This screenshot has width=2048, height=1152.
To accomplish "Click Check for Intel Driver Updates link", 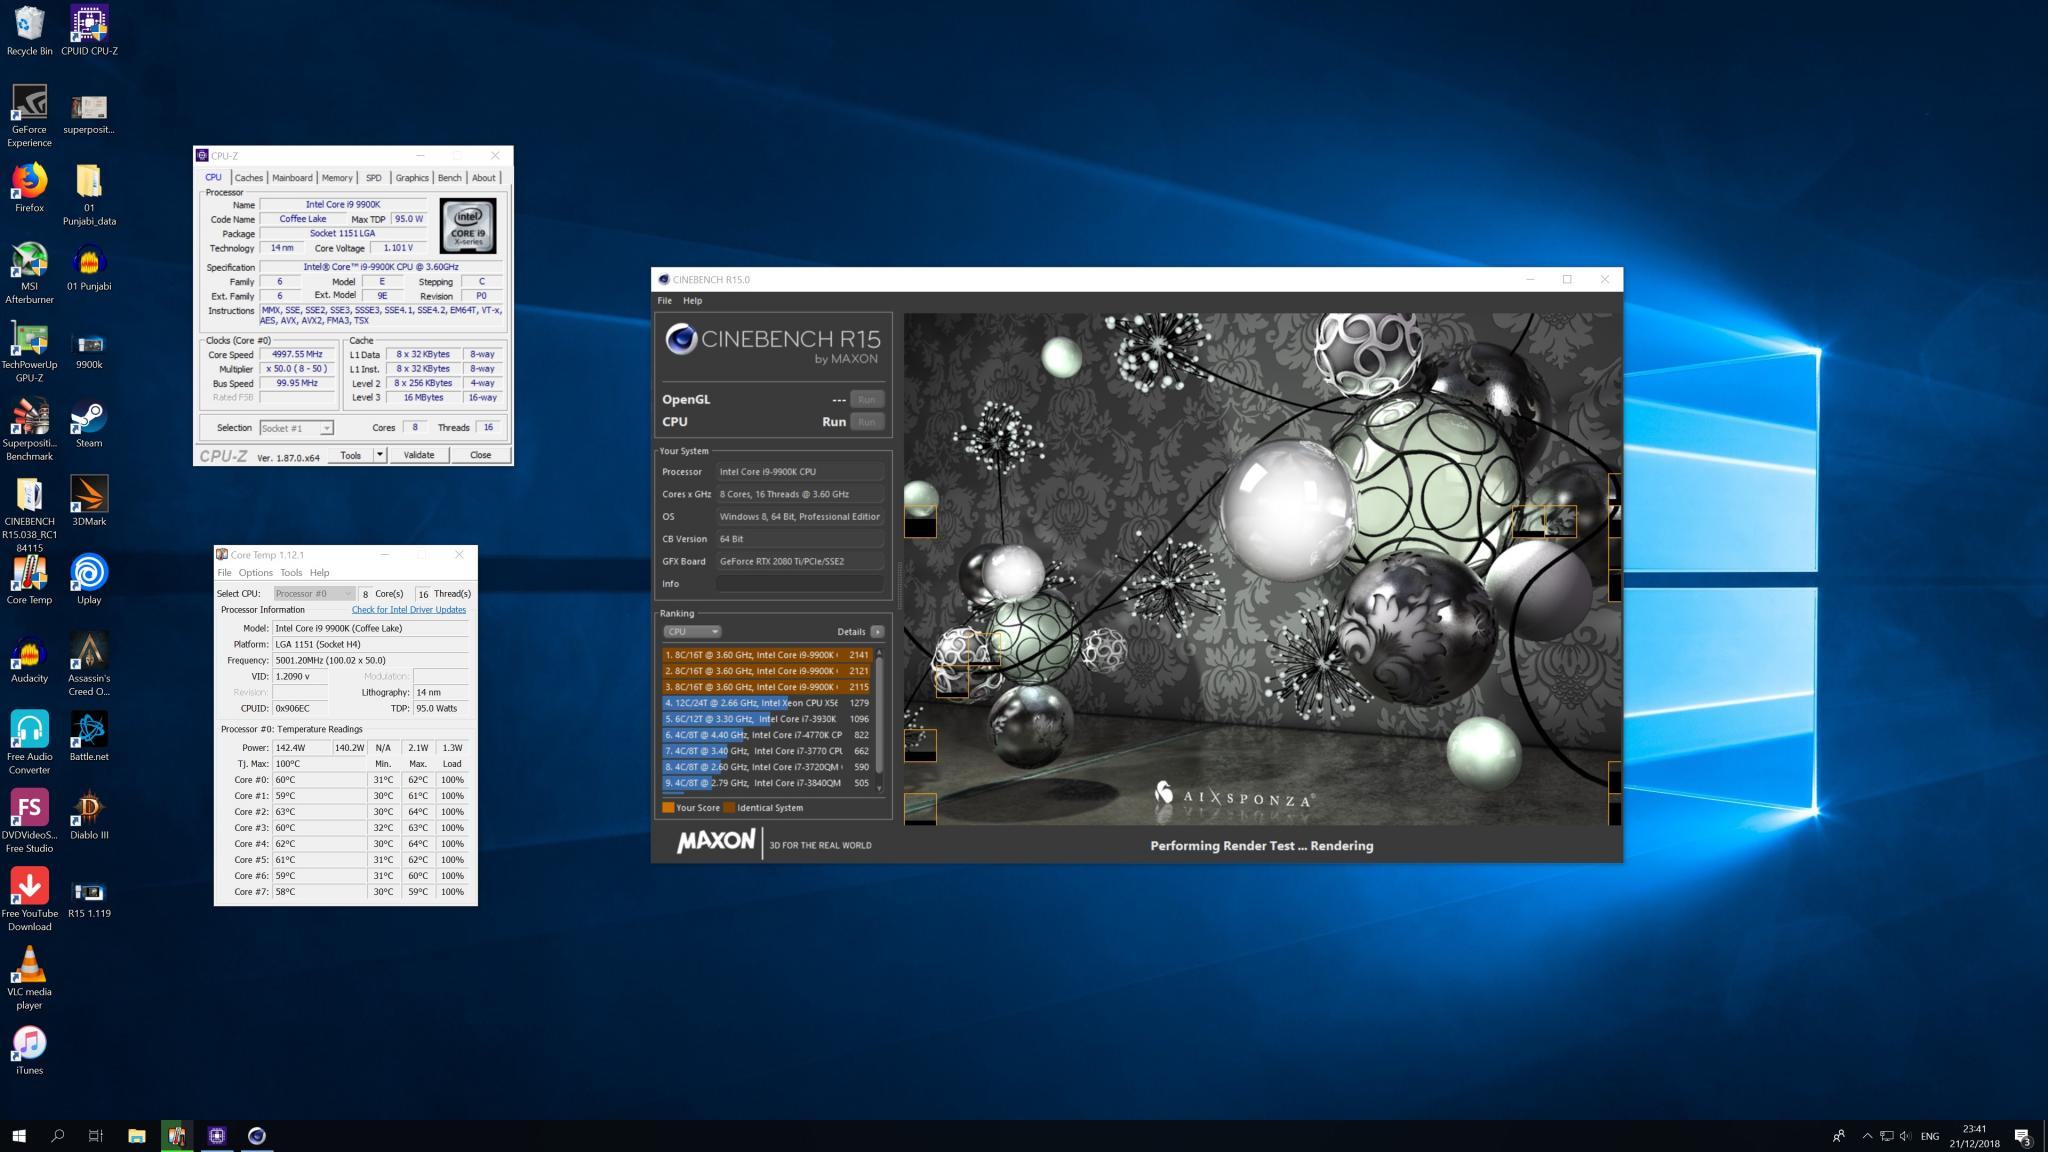I will 409,610.
